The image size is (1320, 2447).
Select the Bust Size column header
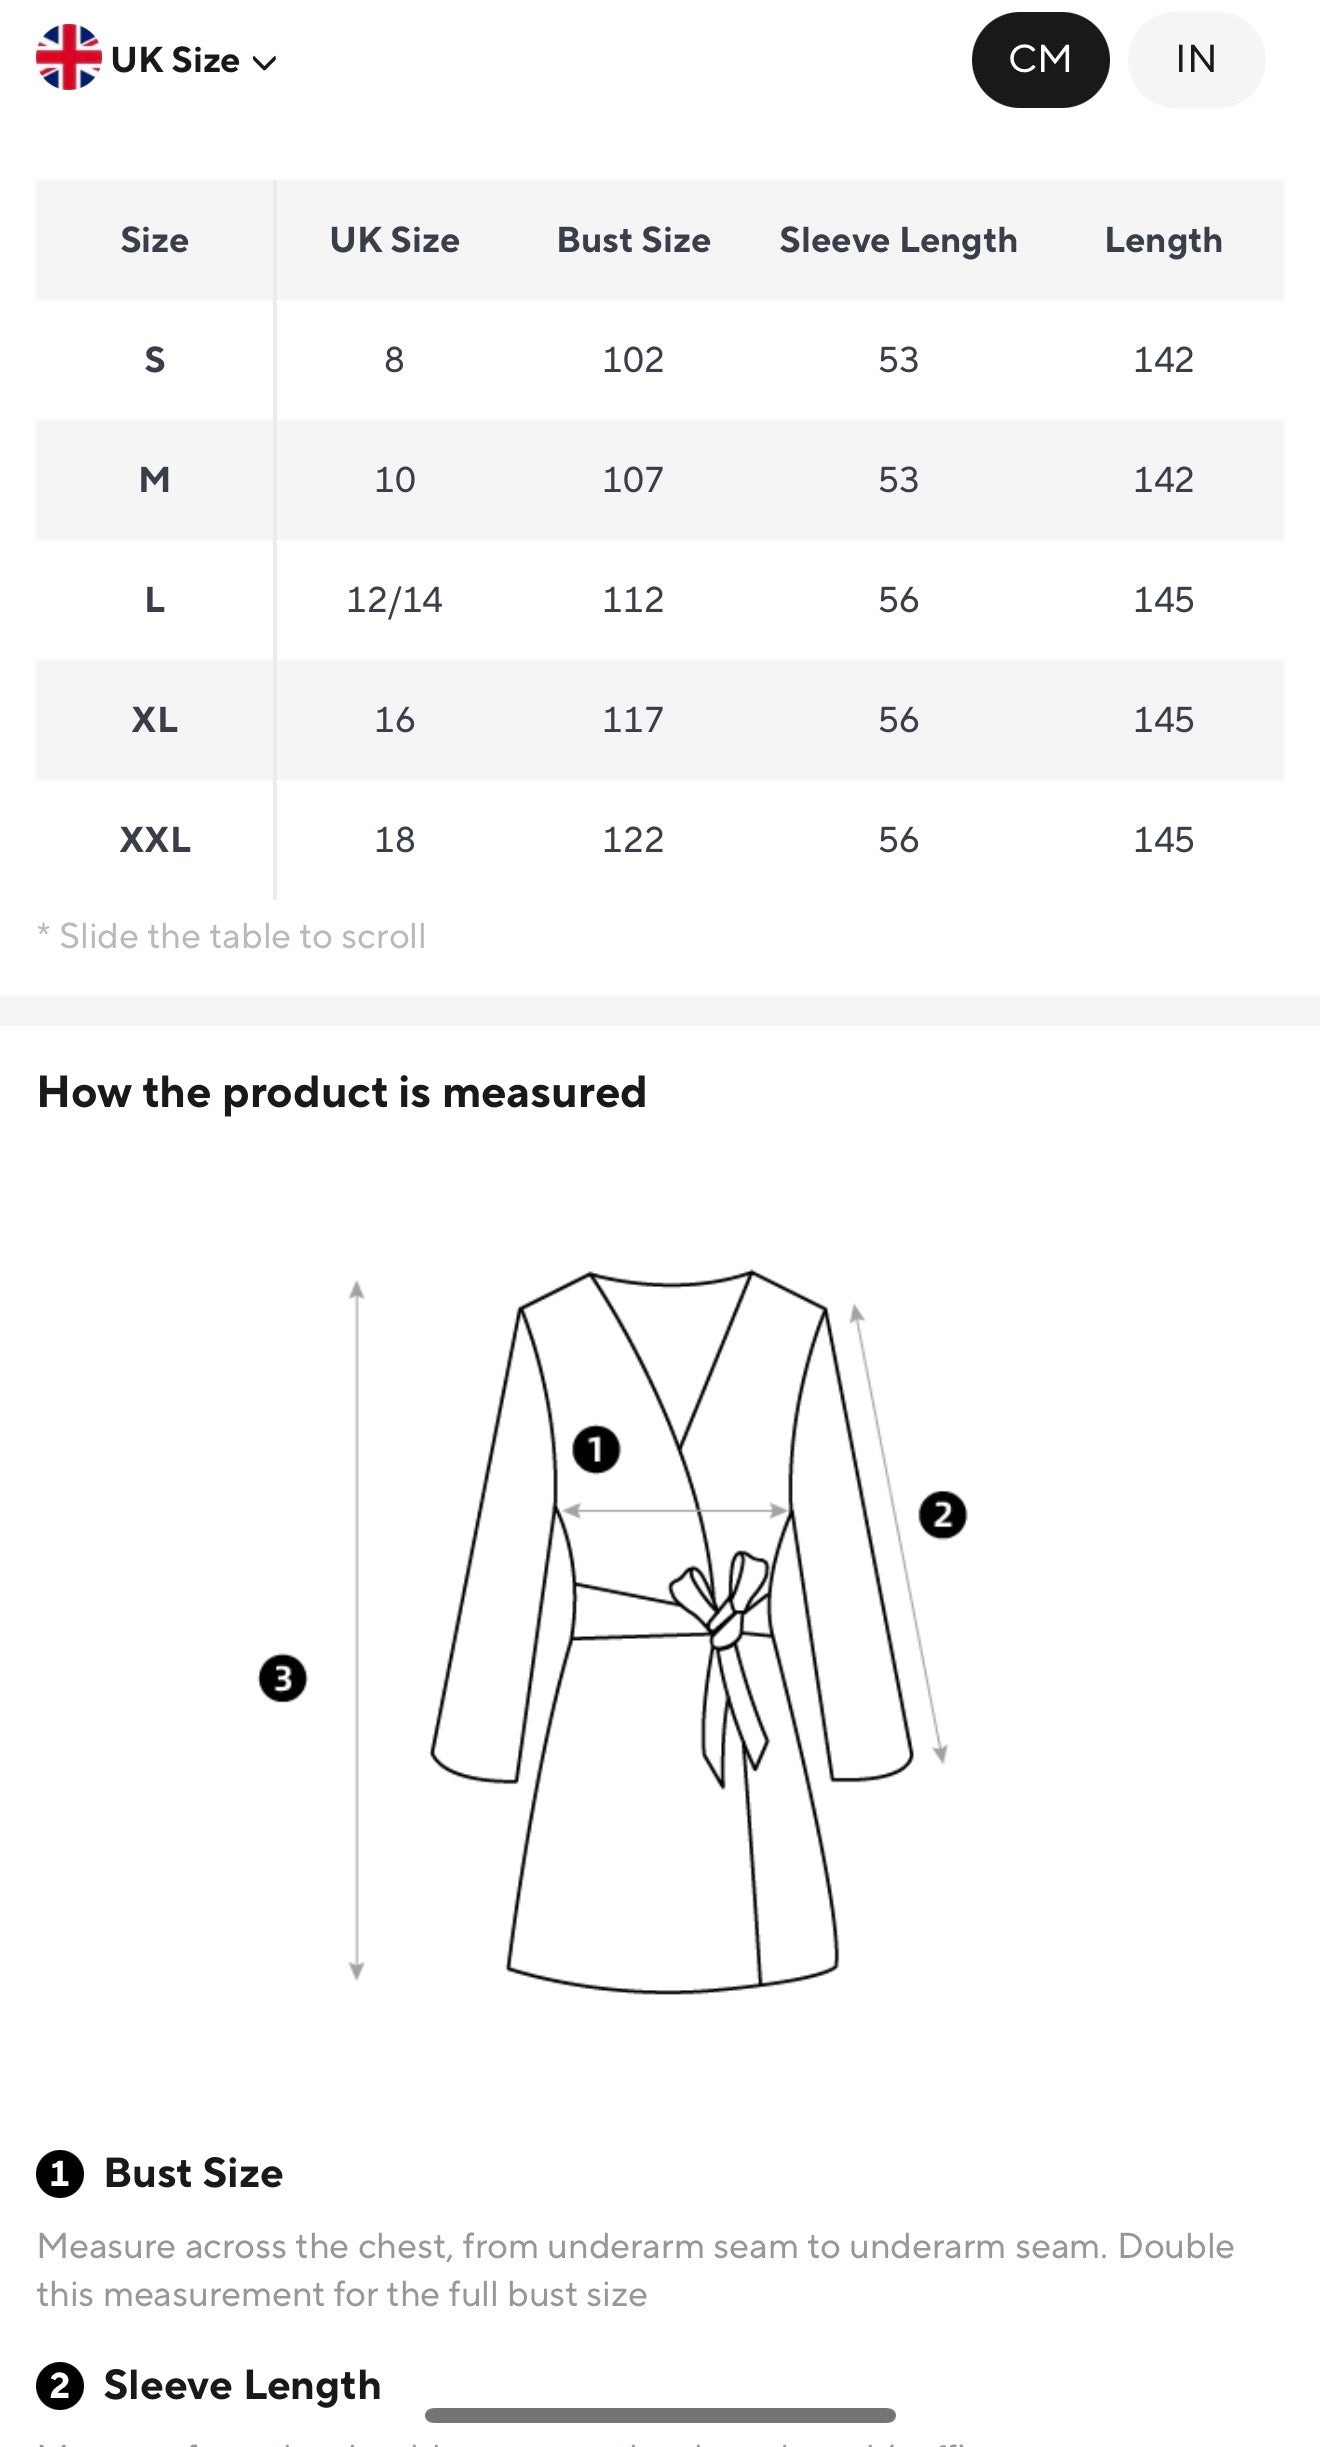click(633, 240)
